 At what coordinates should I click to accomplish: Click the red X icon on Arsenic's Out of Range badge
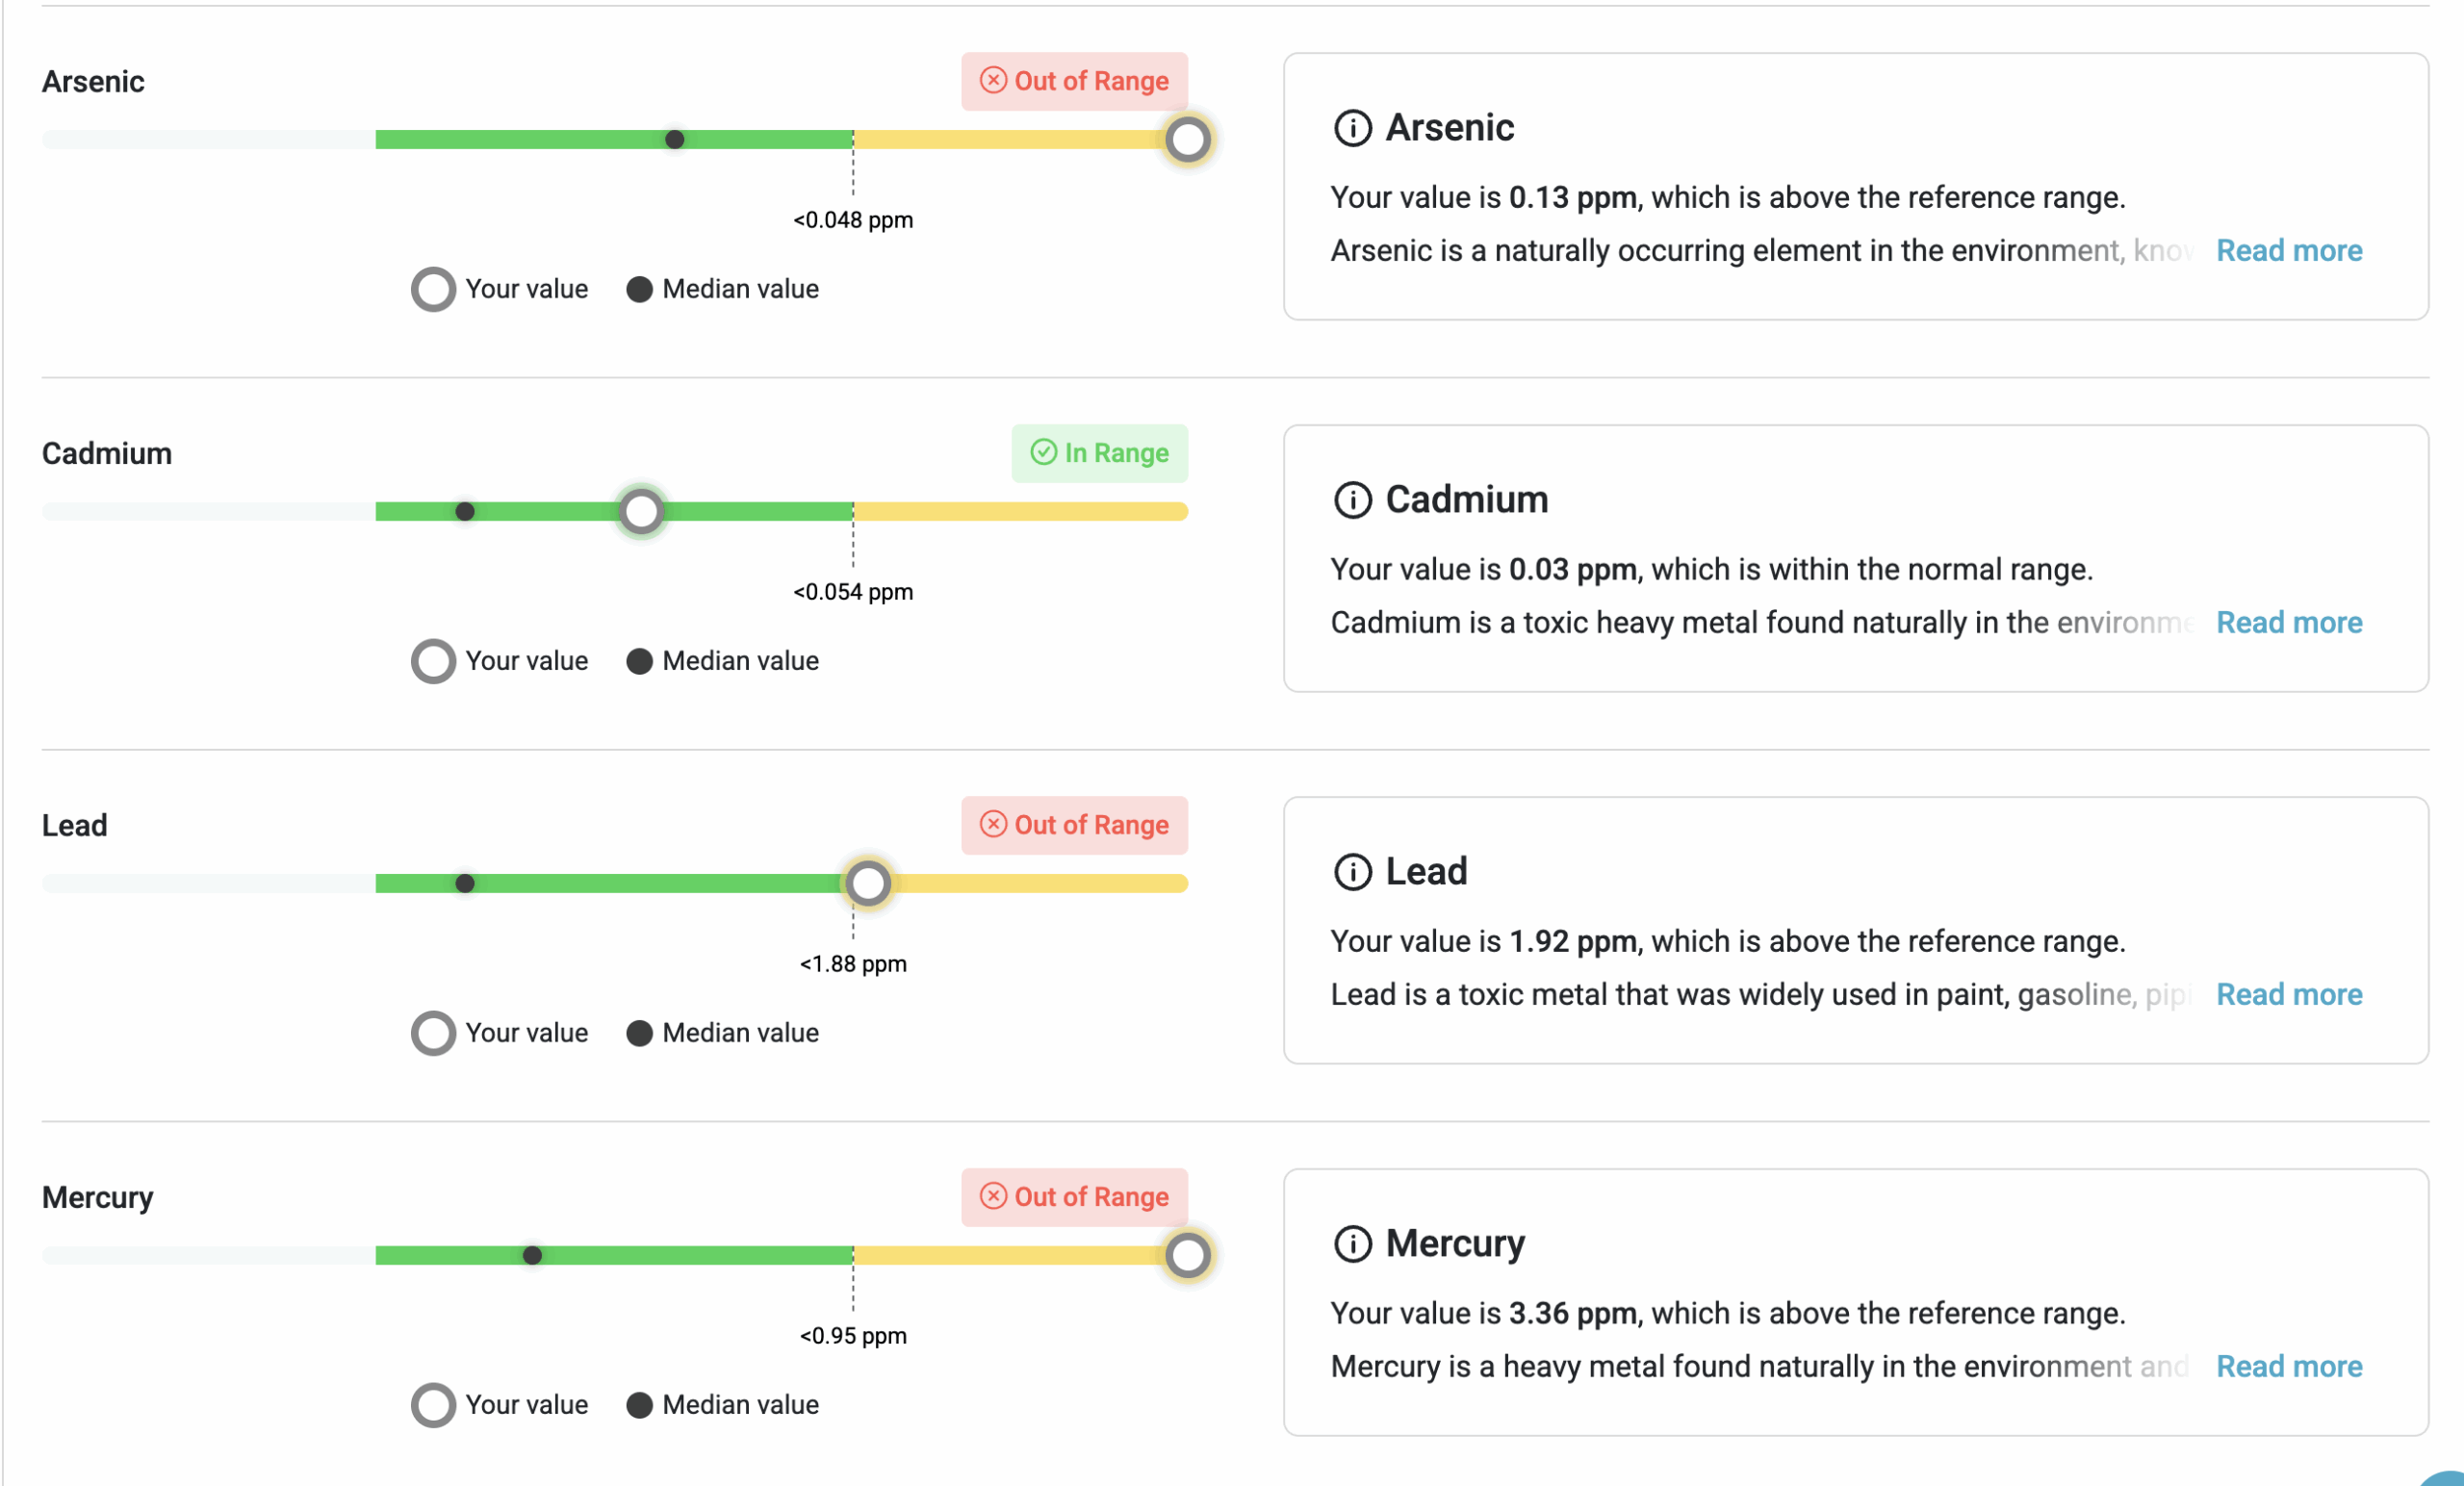992,81
